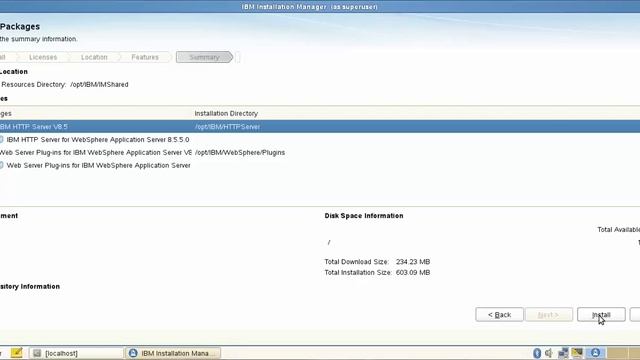Select the Features wizard step
Screen dimensions: 640x360
pyautogui.click(x=145, y=57)
